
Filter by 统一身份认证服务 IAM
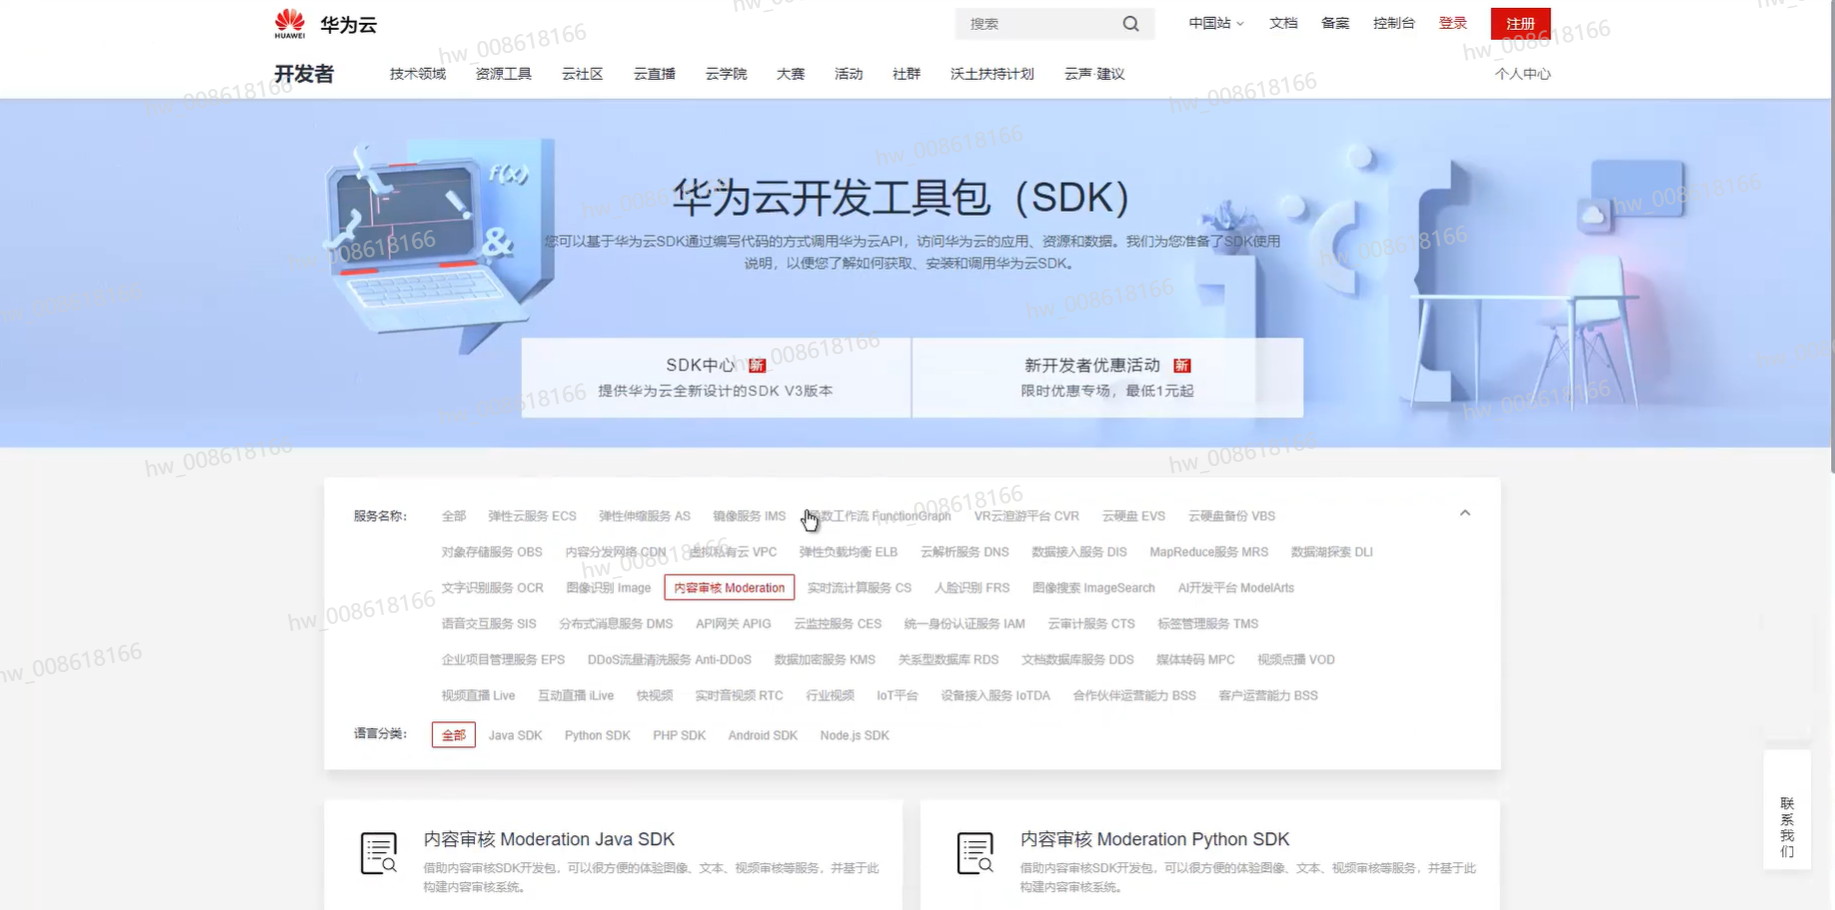pyautogui.click(x=964, y=624)
